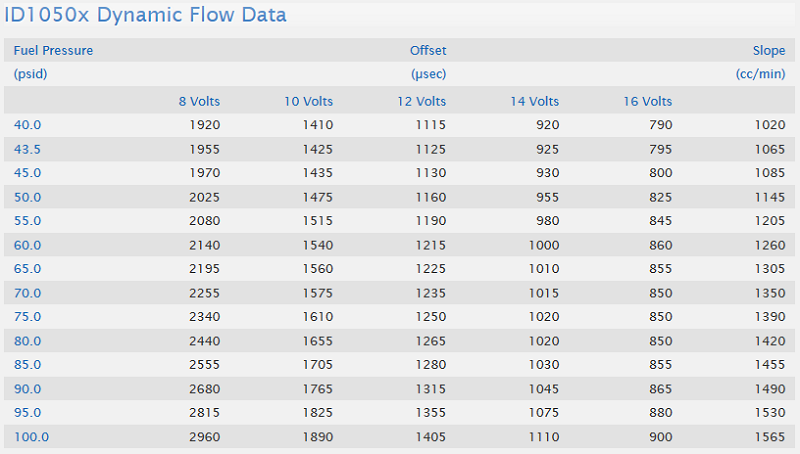
Task: Select the 1565 slope value cell
Action: tap(770, 437)
